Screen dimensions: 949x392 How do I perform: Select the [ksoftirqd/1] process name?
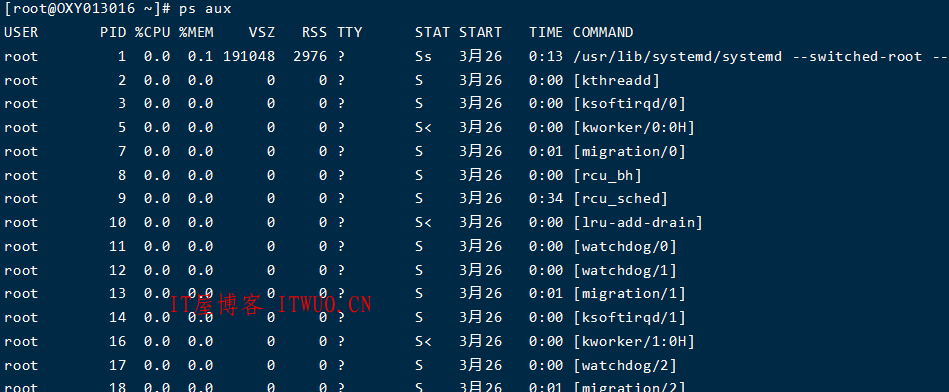coord(629,318)
